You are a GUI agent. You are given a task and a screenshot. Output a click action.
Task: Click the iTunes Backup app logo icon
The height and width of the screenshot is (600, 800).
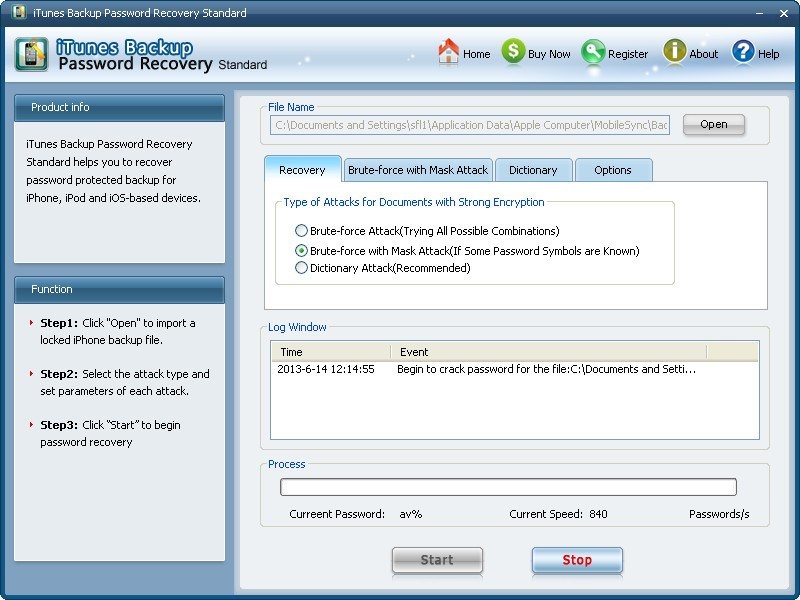click(x=32, y=54)
